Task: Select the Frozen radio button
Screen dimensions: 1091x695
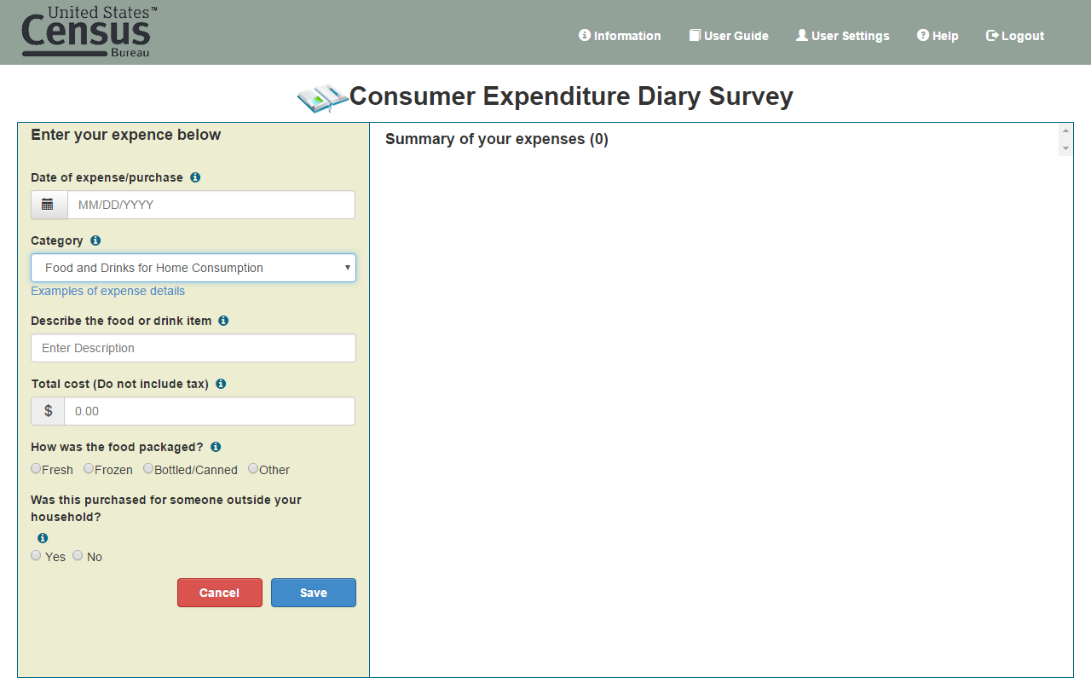Action: 88,469
